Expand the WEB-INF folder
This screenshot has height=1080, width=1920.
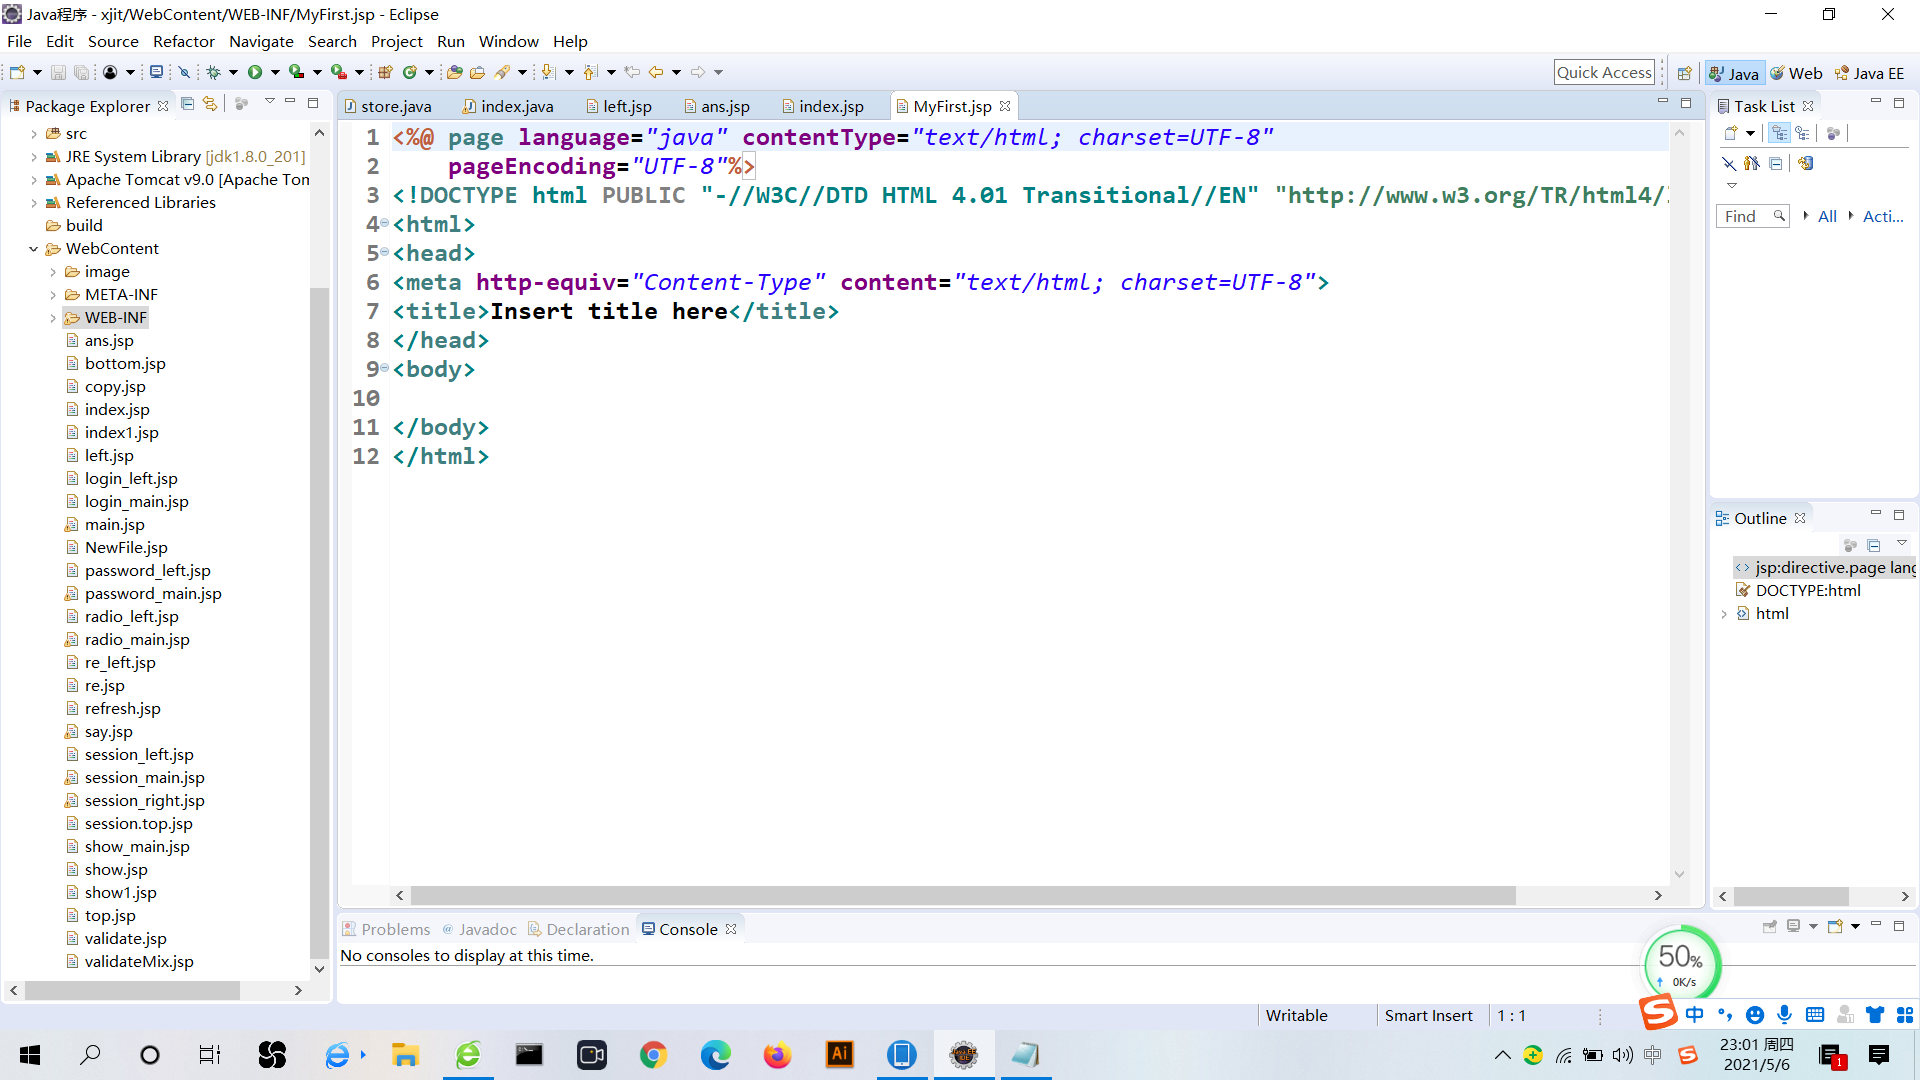point(53,318)
